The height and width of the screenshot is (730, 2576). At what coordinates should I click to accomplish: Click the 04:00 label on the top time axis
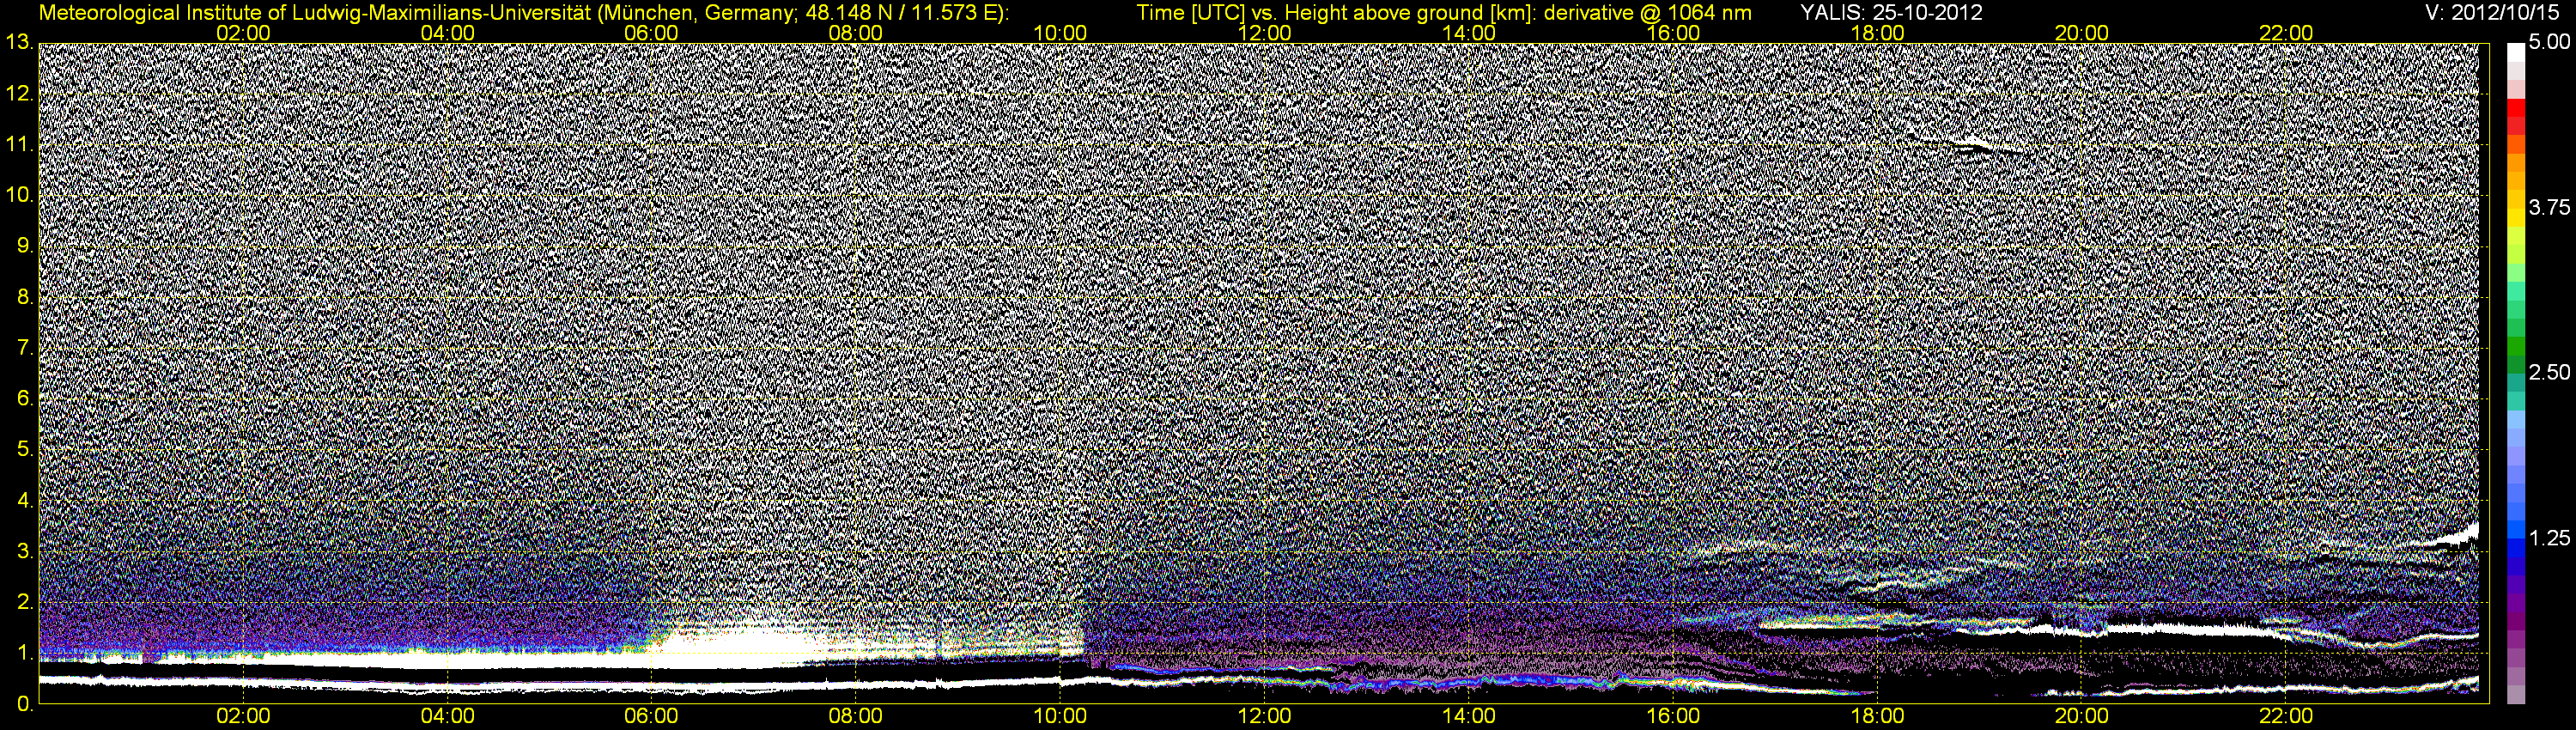click(448, 33)
